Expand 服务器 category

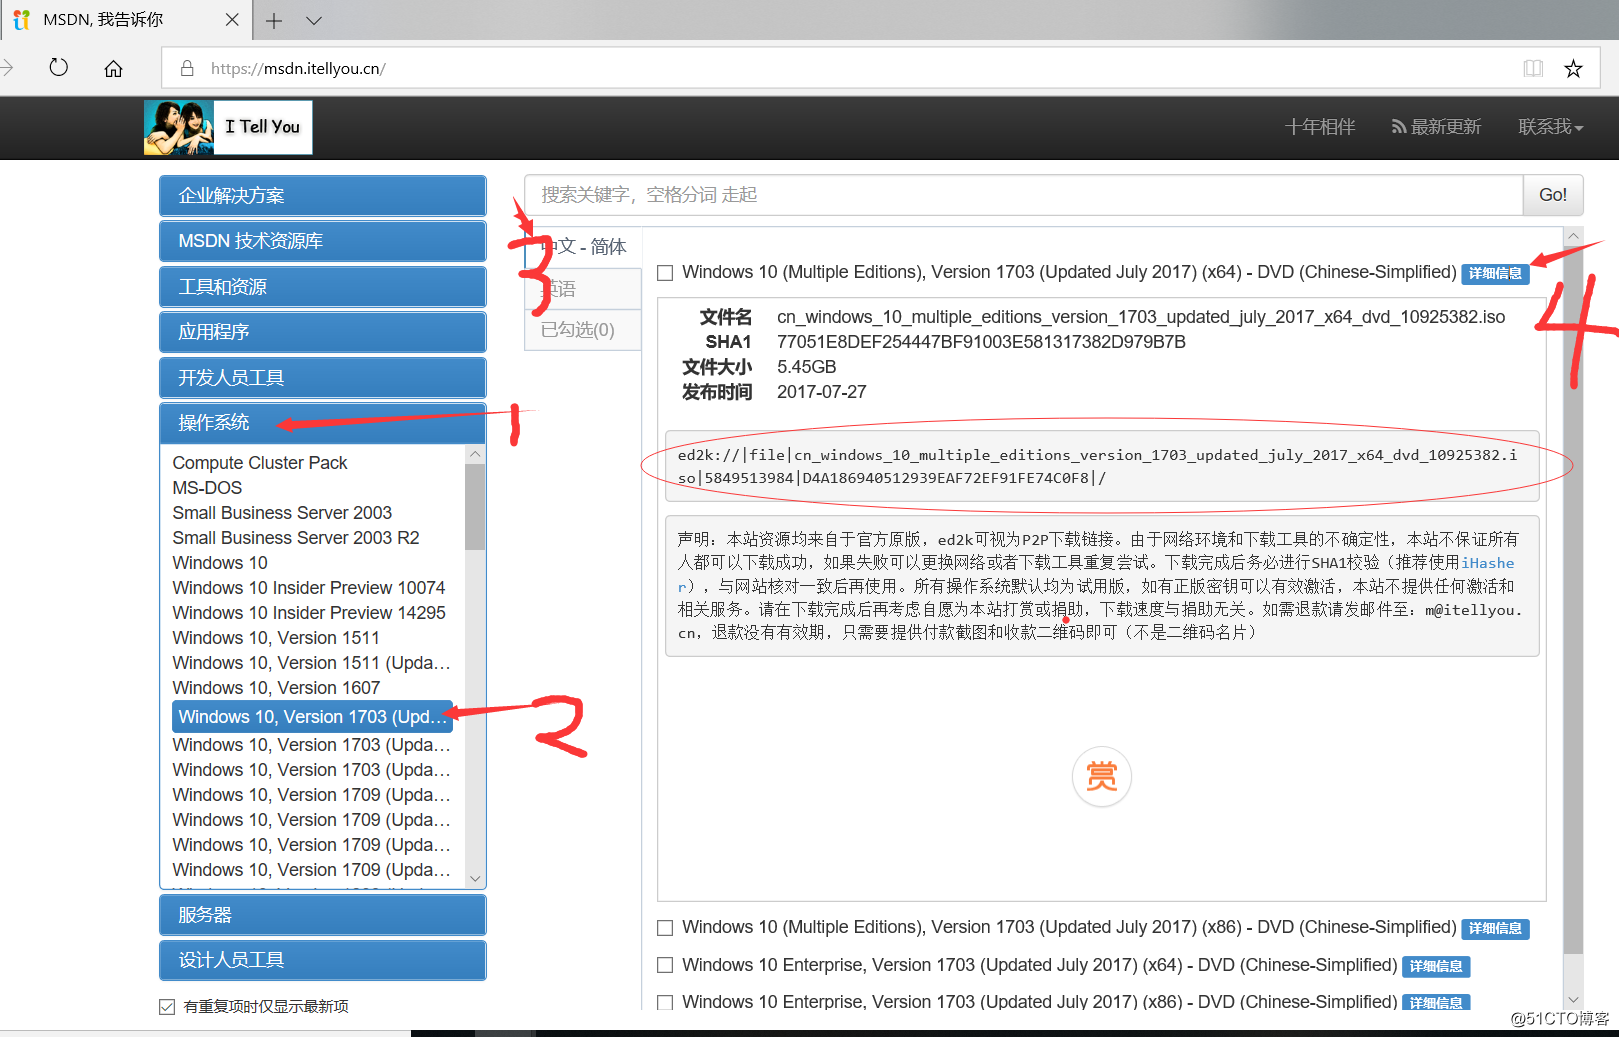pyautogui.click(x=323, y=915)
